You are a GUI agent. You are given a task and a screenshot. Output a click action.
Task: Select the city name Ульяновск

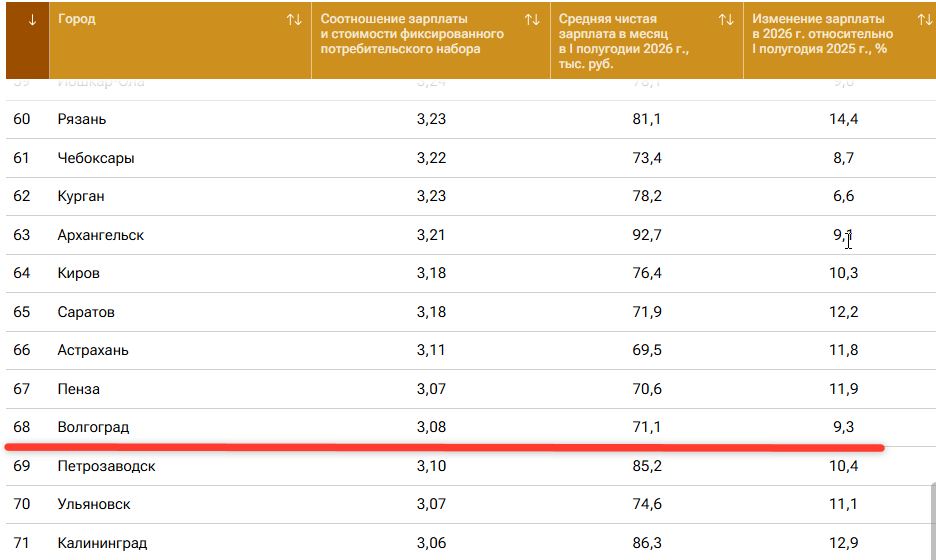click(94, 504)
